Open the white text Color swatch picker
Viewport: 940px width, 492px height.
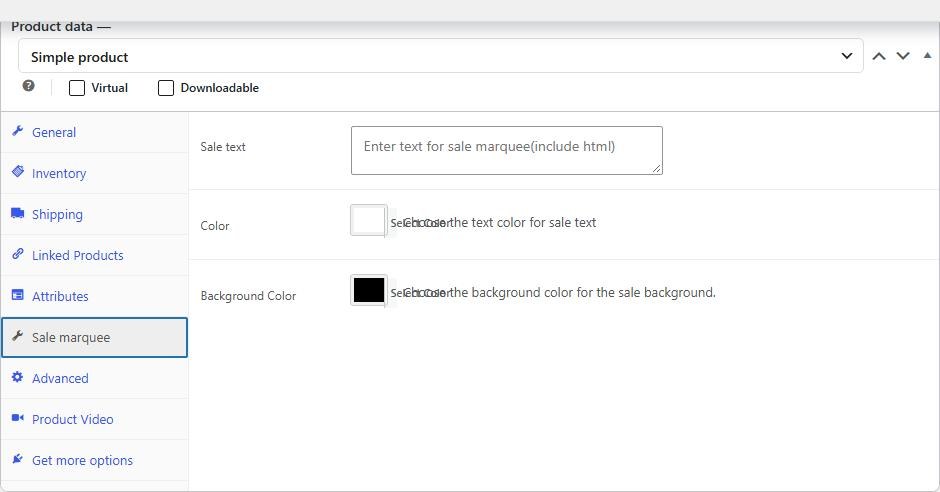tap(369, 221)
